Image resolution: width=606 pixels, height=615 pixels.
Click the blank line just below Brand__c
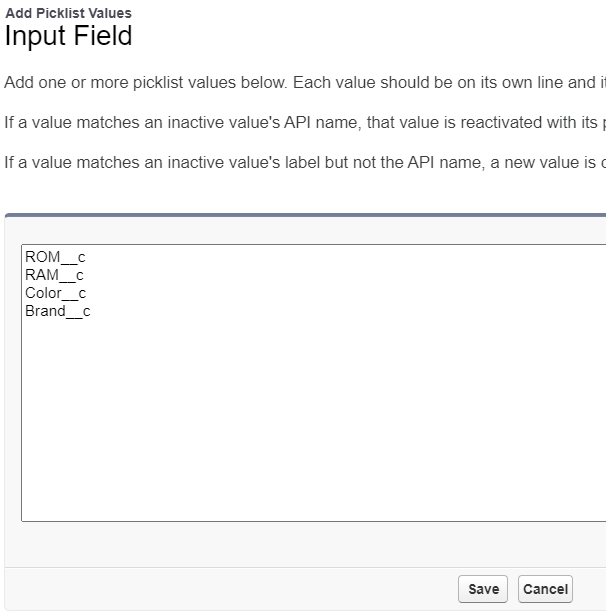pos(58,329)
